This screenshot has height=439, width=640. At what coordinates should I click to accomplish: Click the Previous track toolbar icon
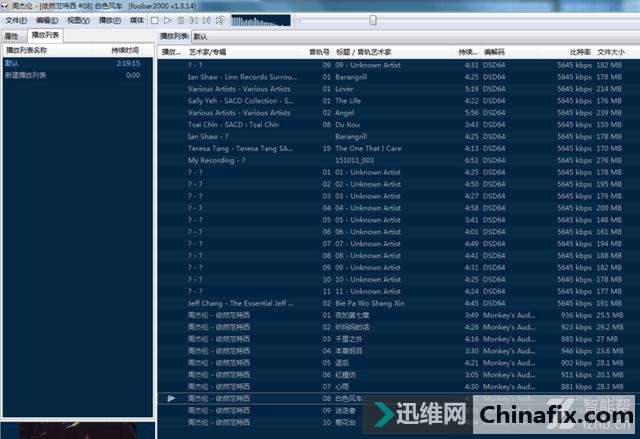click(194, 20)
